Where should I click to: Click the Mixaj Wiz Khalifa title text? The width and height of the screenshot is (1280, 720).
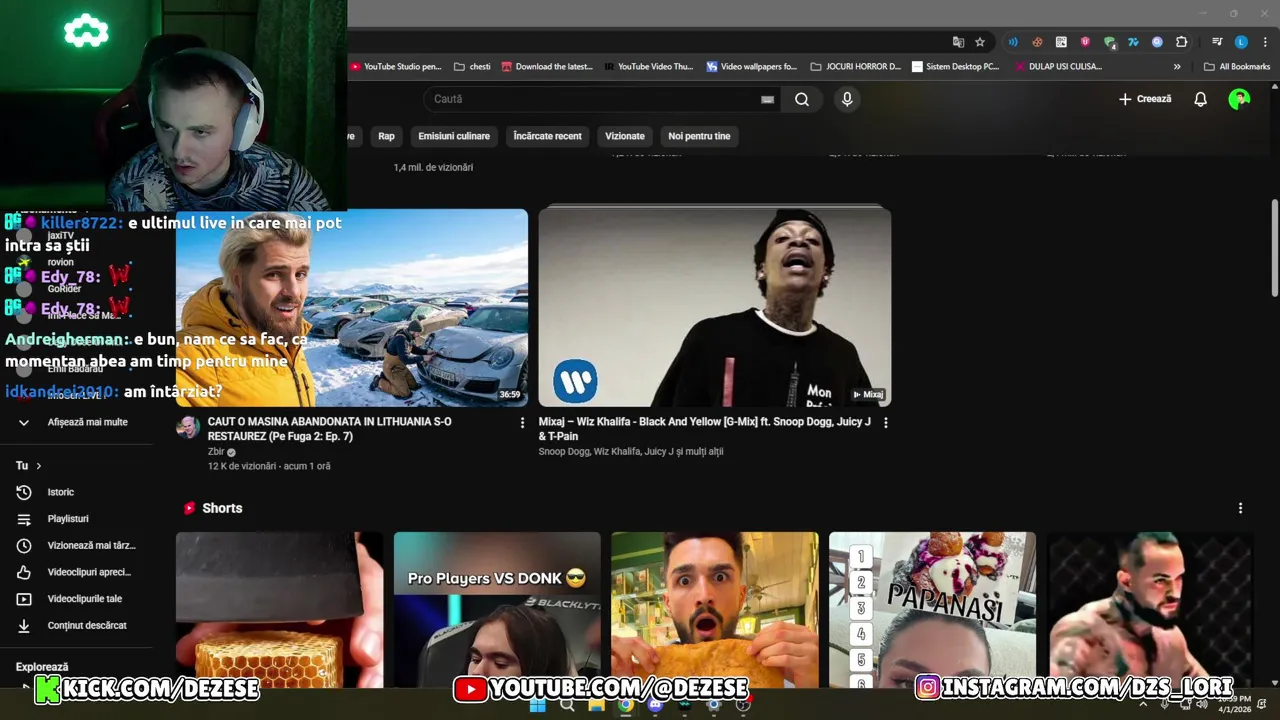[704, 429]
